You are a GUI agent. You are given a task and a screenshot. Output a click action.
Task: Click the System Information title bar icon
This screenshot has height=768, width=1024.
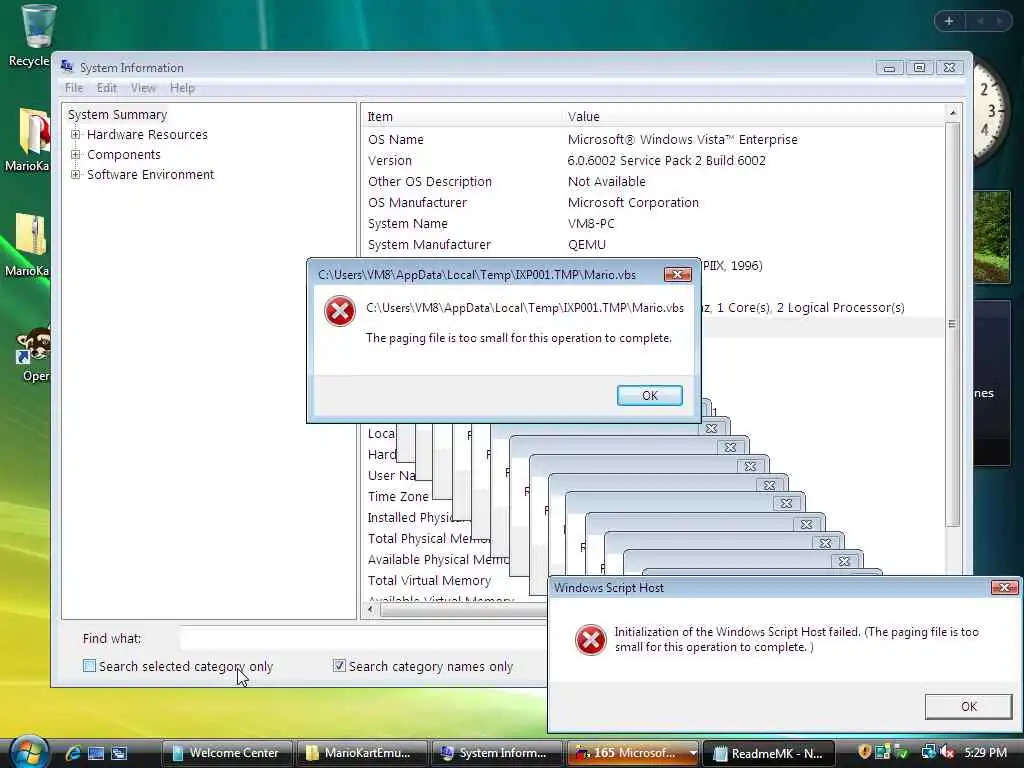67,66
